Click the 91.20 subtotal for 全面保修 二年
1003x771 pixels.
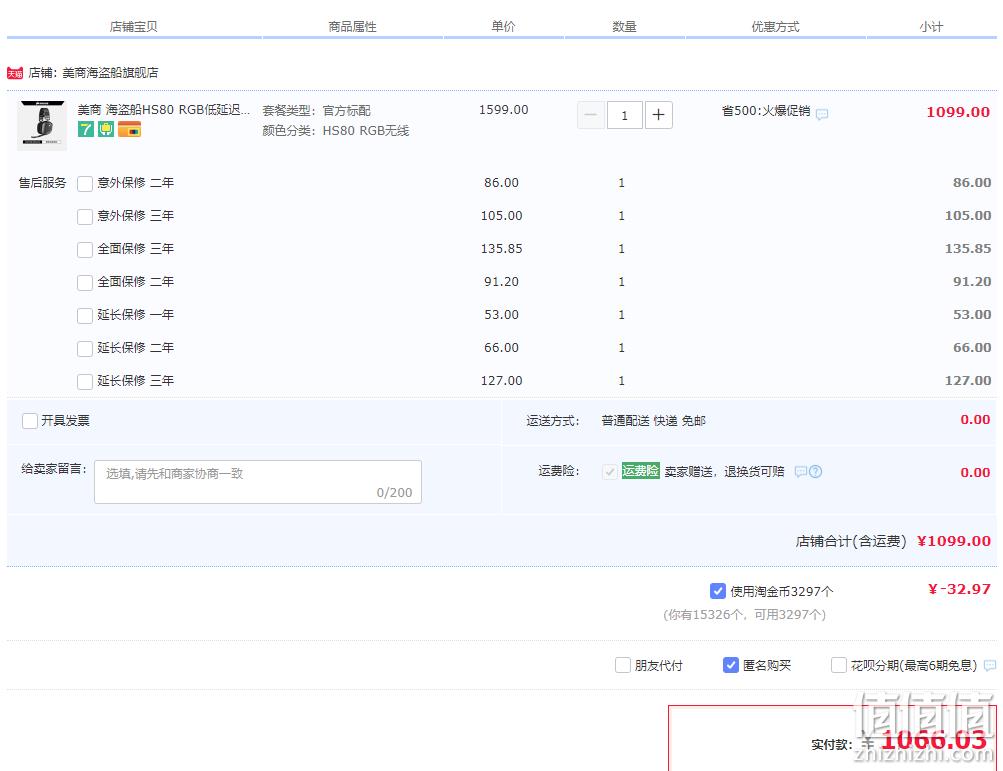(972, 282)
